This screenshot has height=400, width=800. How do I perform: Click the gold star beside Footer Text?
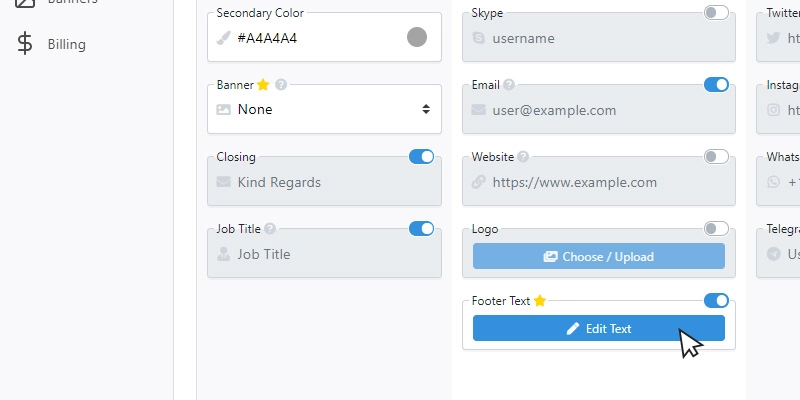pyautogui.click(x=540, y=301)
